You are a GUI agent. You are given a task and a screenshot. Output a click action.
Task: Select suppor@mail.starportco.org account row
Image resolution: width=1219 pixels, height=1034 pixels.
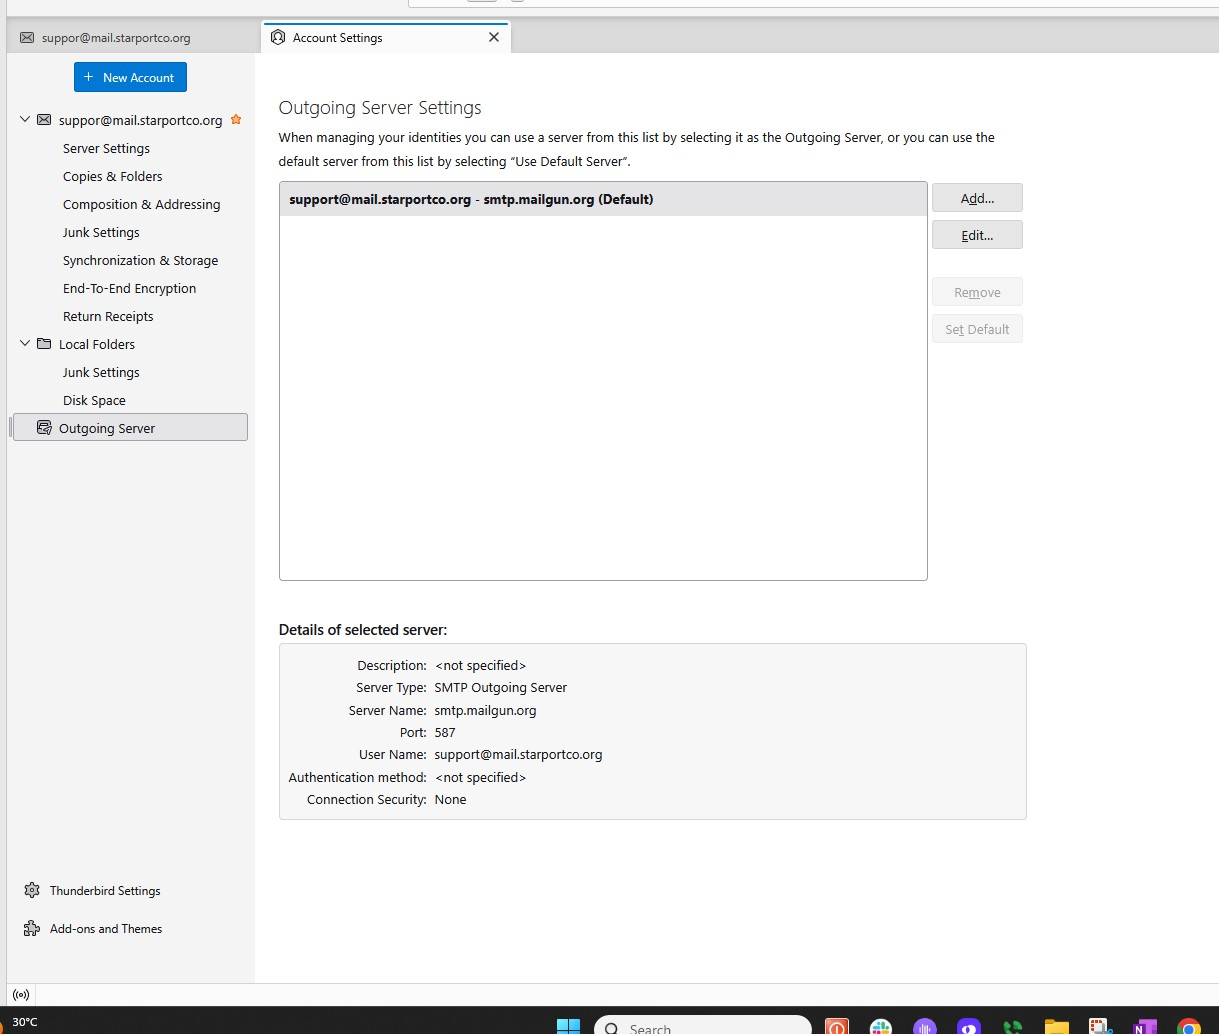click(x=130, y=120)
